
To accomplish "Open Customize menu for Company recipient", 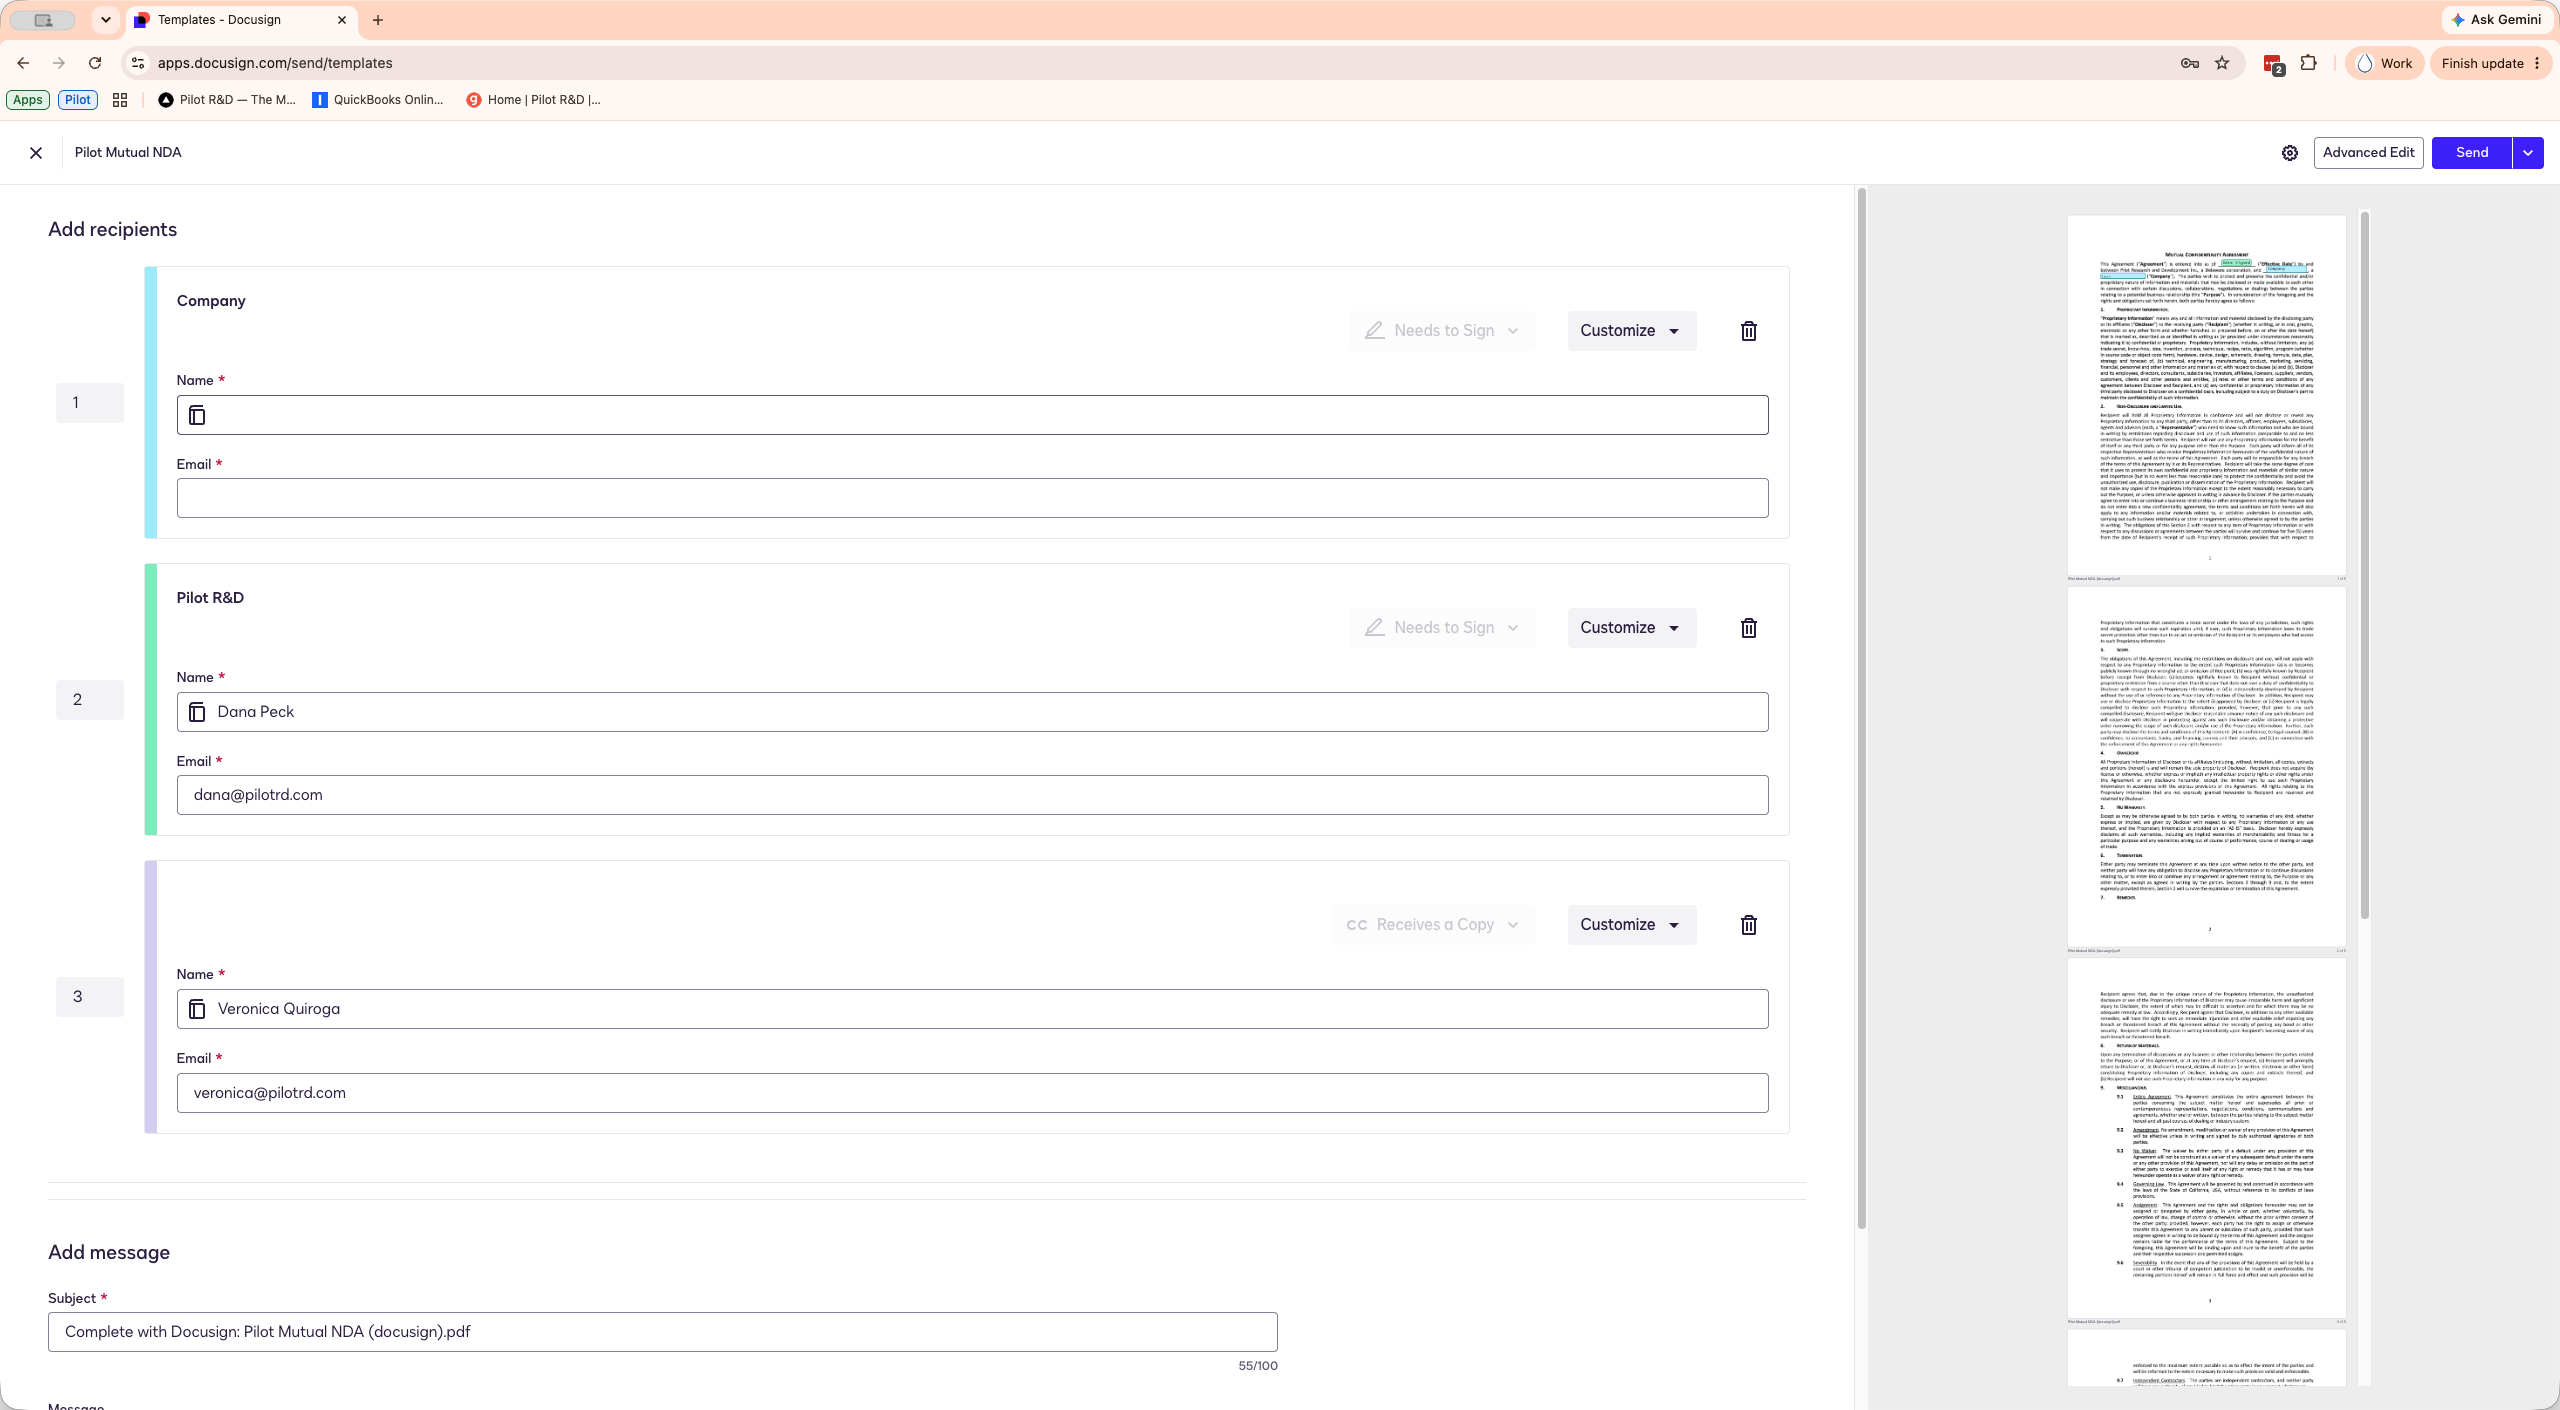I will (x=1631, y=331).
